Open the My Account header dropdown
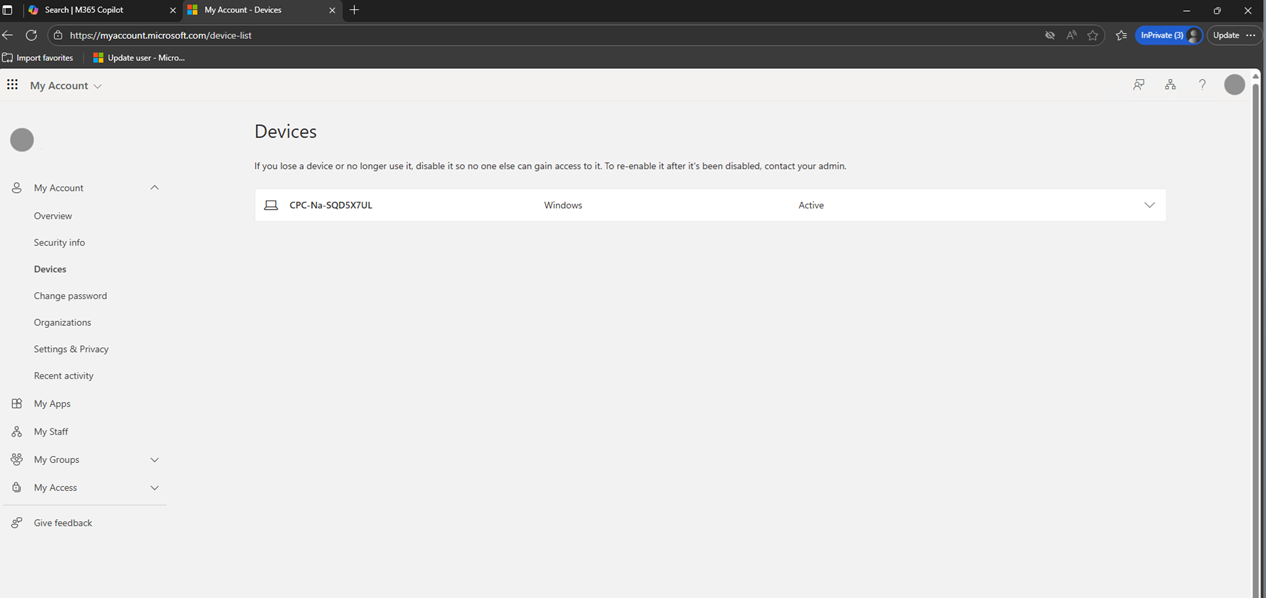 tap(66, 86)
